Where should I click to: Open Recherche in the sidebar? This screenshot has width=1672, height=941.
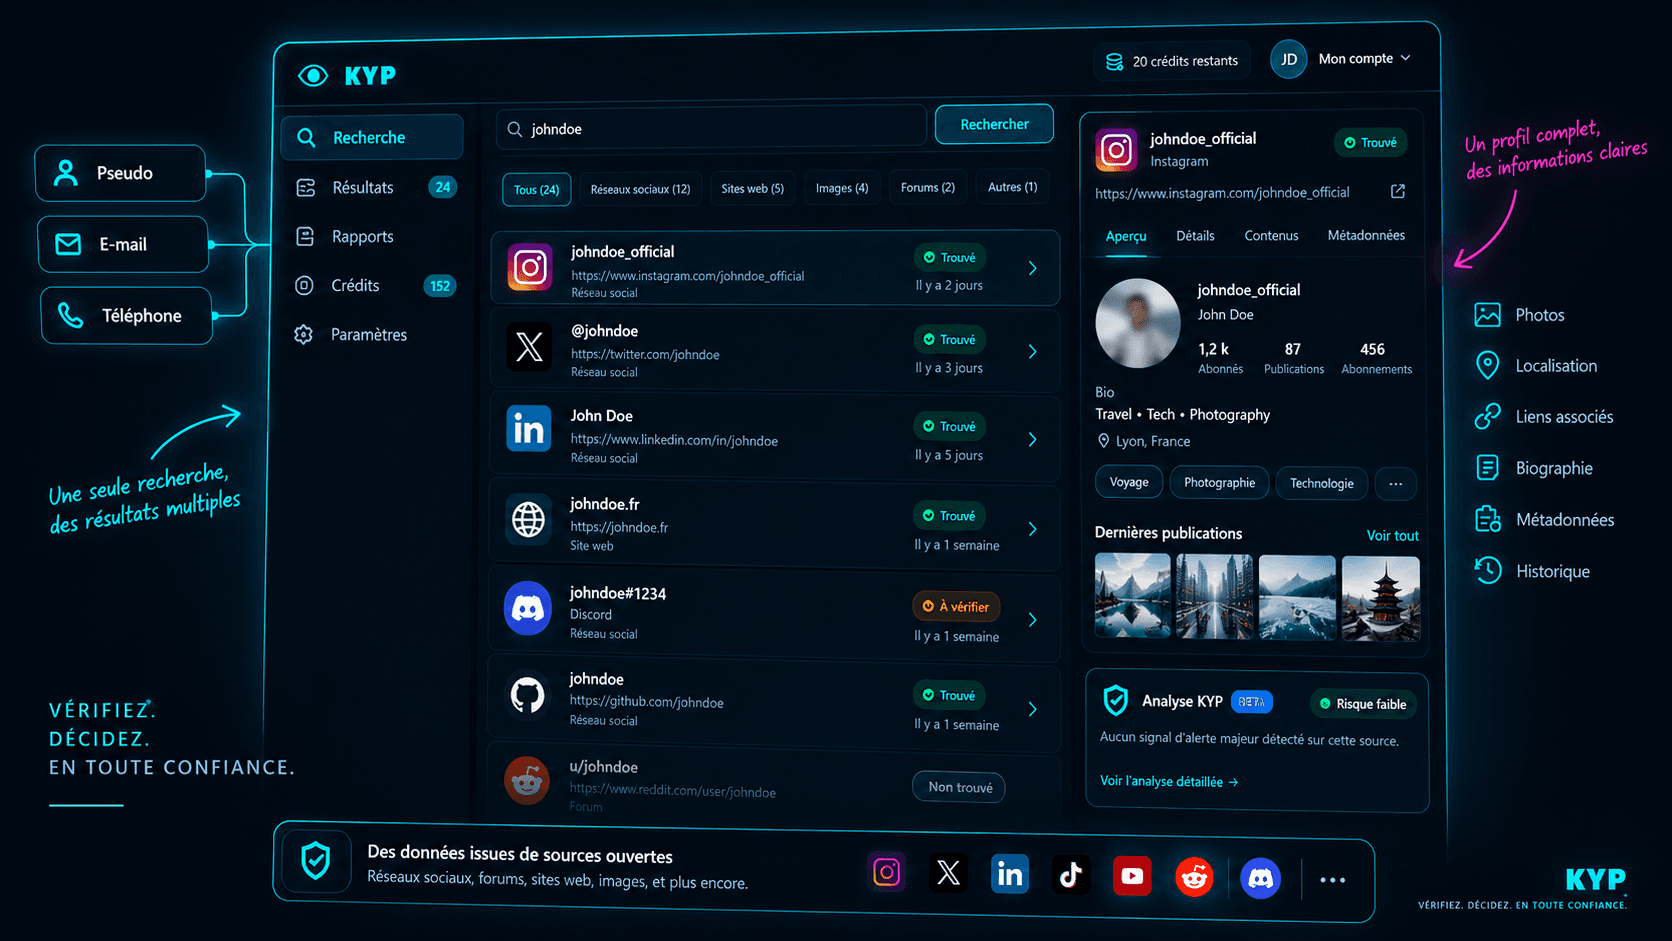click(x=372, y=137)
